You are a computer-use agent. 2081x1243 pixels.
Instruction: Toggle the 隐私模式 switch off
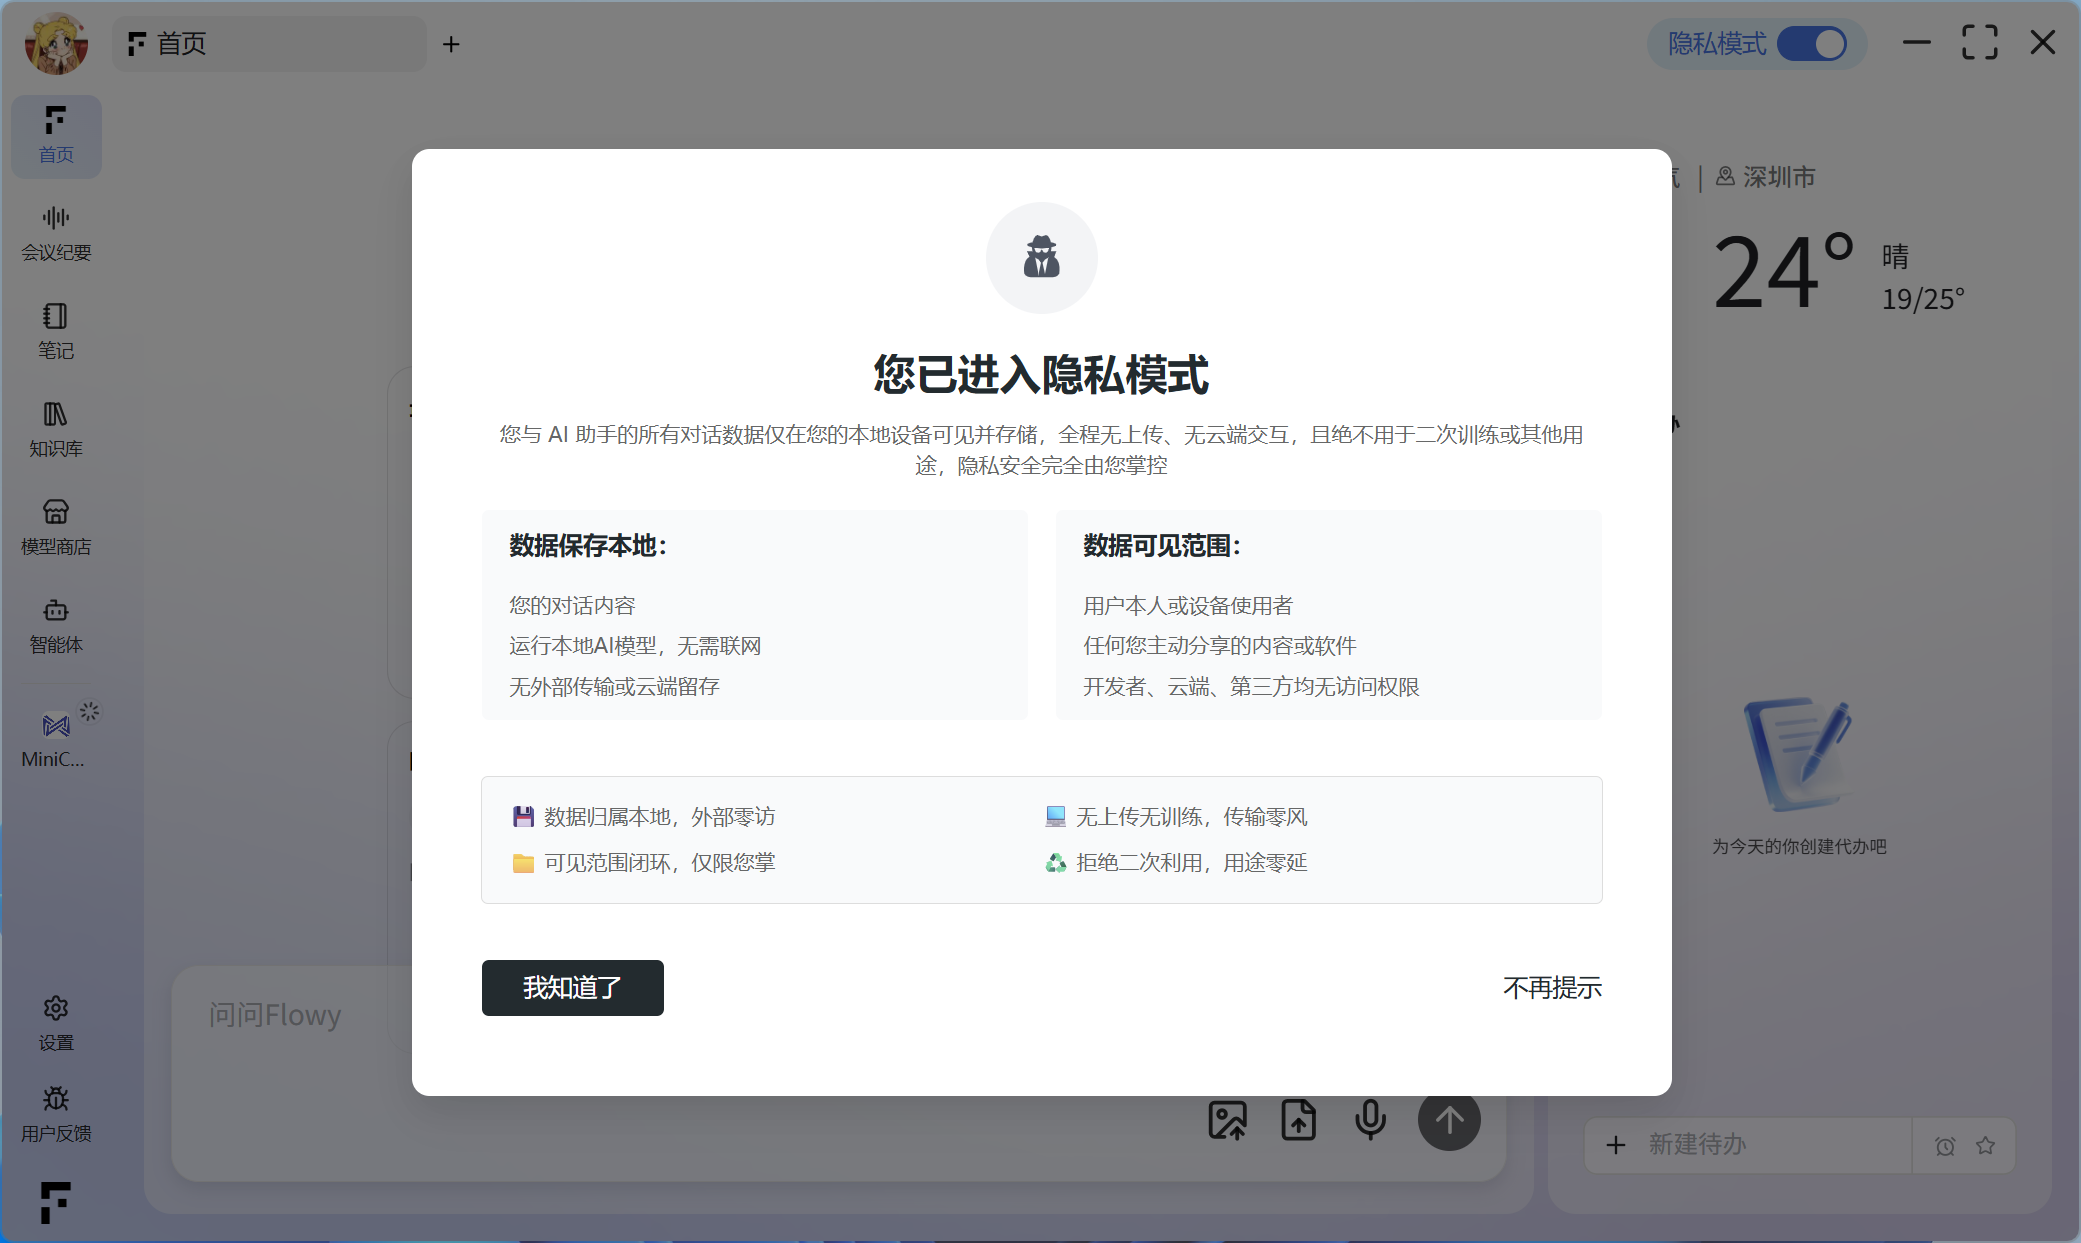point(1812,44)
